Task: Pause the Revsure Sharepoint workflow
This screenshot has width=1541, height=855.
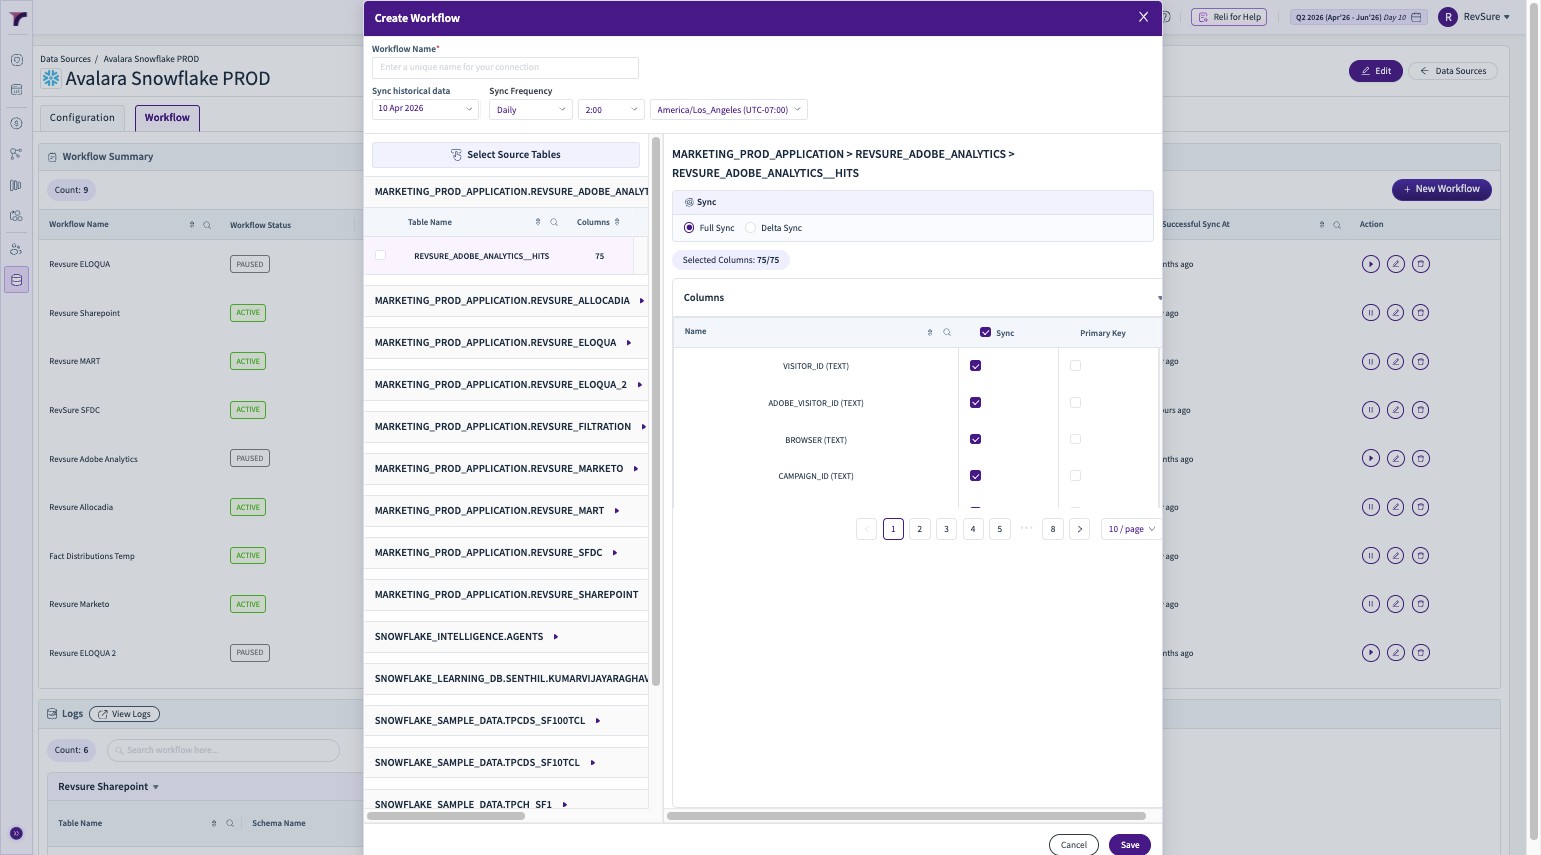Action: (1370, 313)
